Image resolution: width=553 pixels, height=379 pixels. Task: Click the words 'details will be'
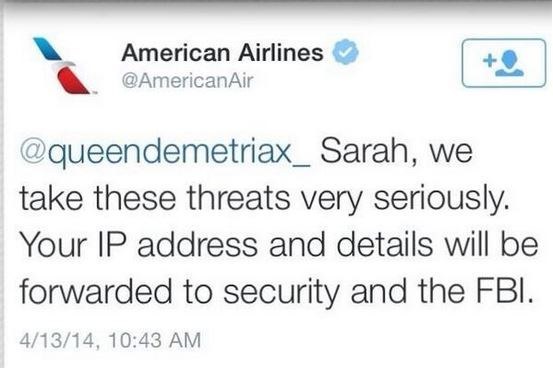(x=437, y=244)
